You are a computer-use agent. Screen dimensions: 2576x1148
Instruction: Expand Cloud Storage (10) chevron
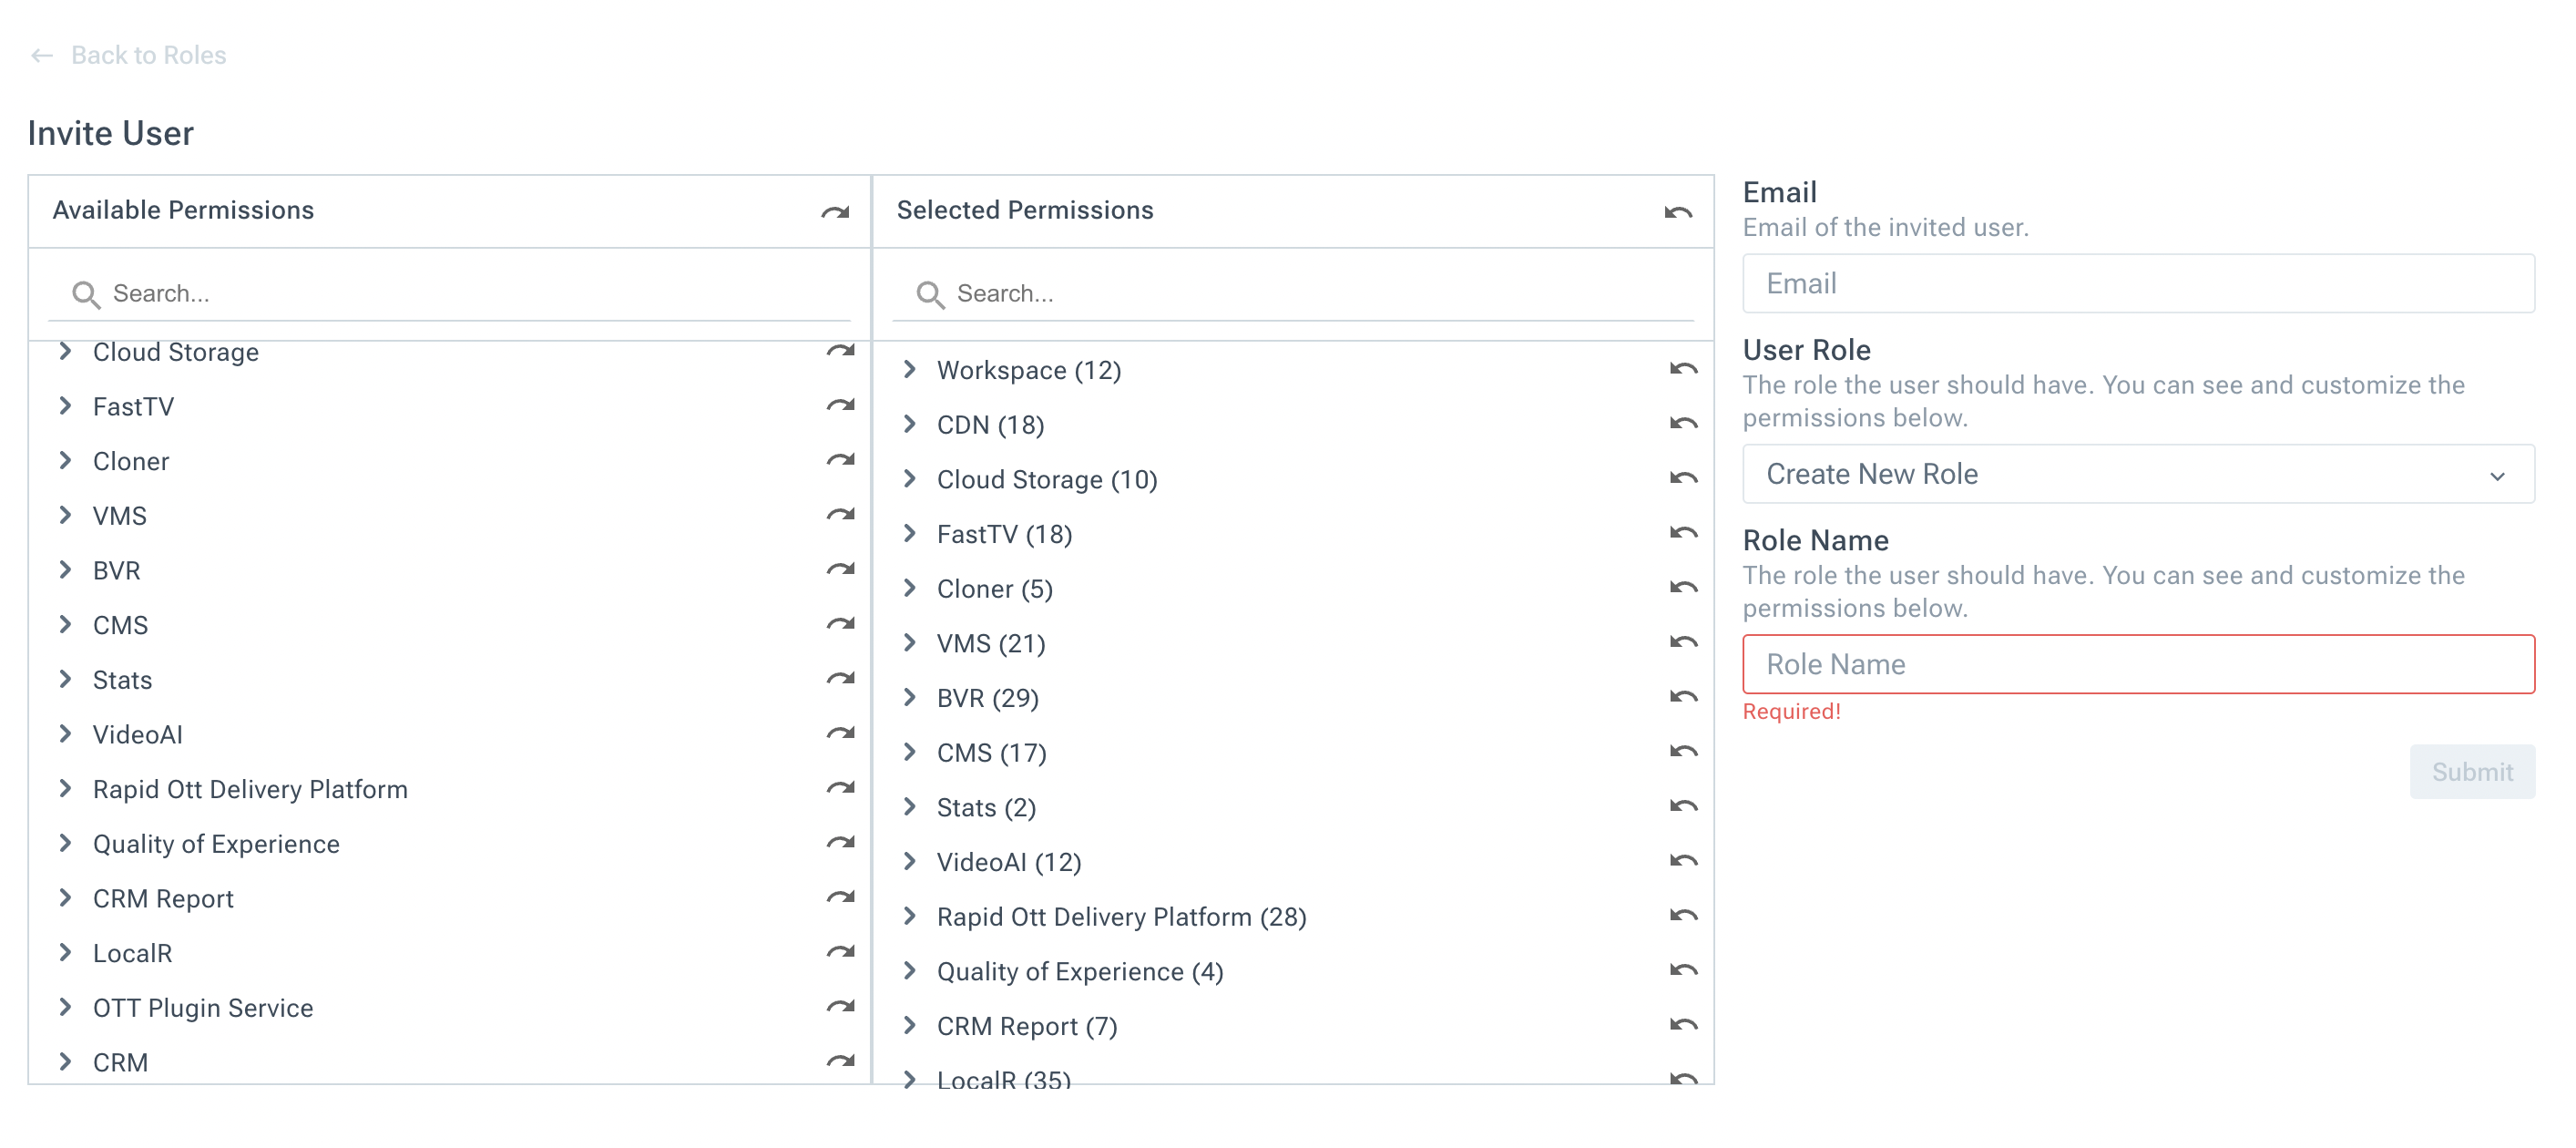pos(909,478)
